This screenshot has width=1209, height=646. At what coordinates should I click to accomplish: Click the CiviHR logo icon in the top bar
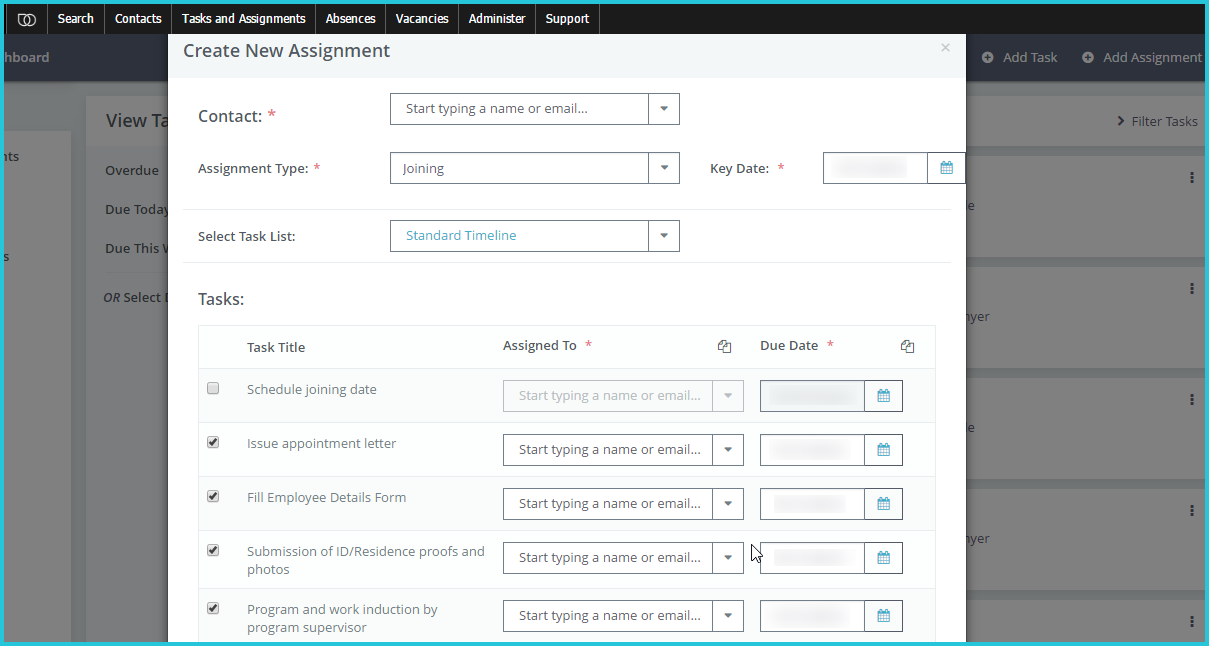(27, 19)
